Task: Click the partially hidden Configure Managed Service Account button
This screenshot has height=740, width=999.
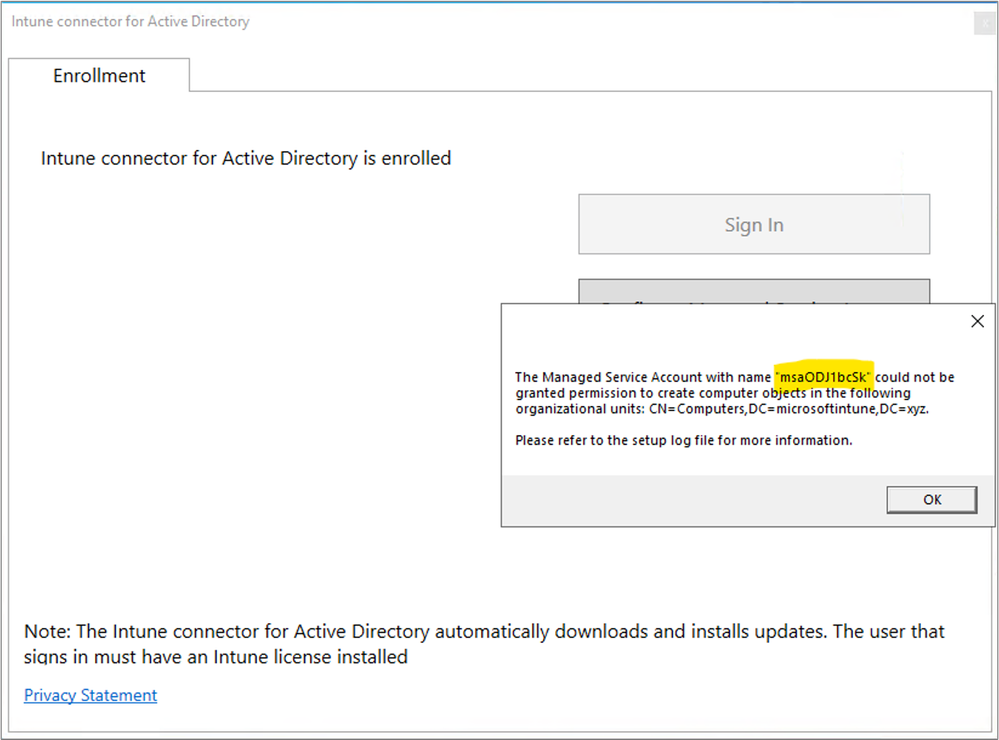Action: 754,291
